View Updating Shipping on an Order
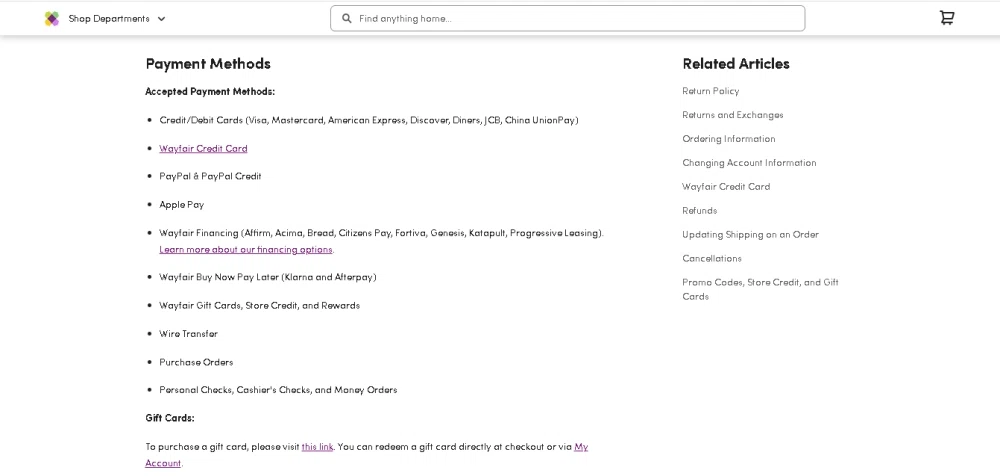This screenshot has height=476, width=1000. (750, 235)
